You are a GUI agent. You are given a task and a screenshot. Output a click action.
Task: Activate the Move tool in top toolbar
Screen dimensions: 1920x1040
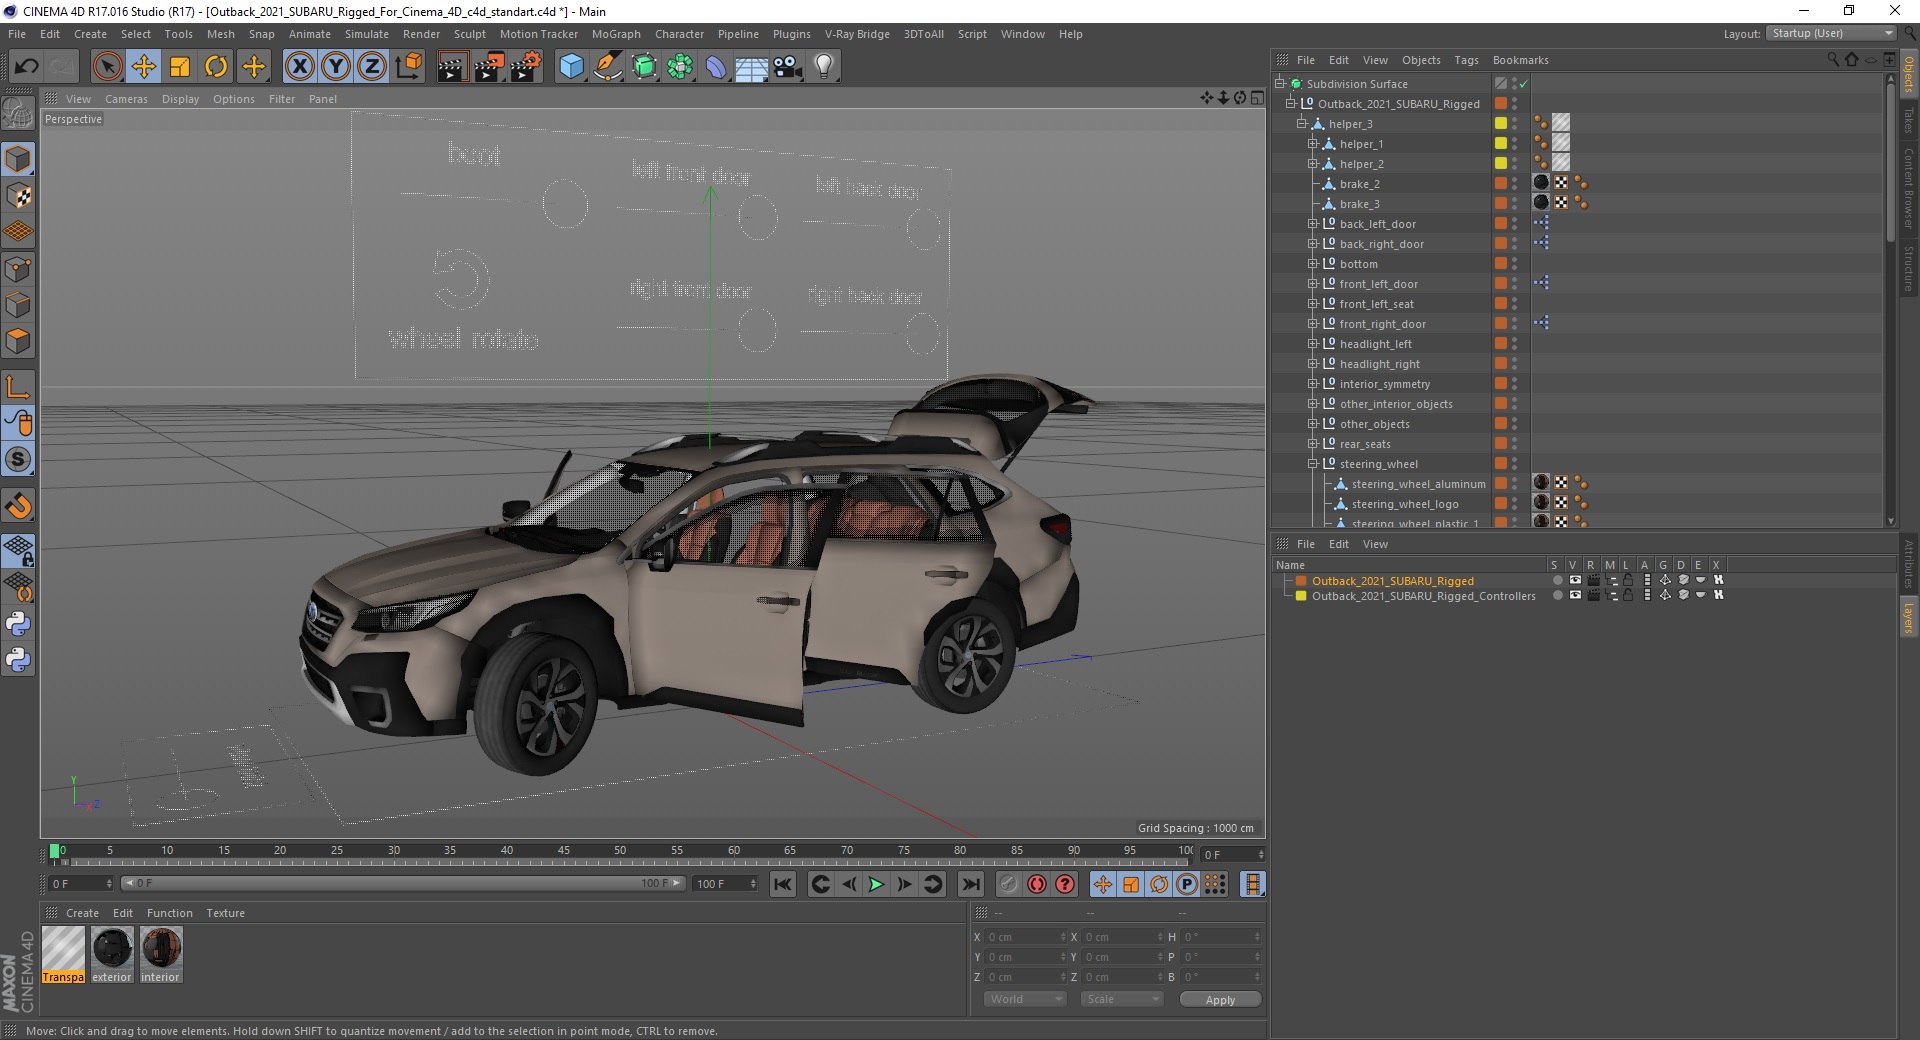pos(143,67)
